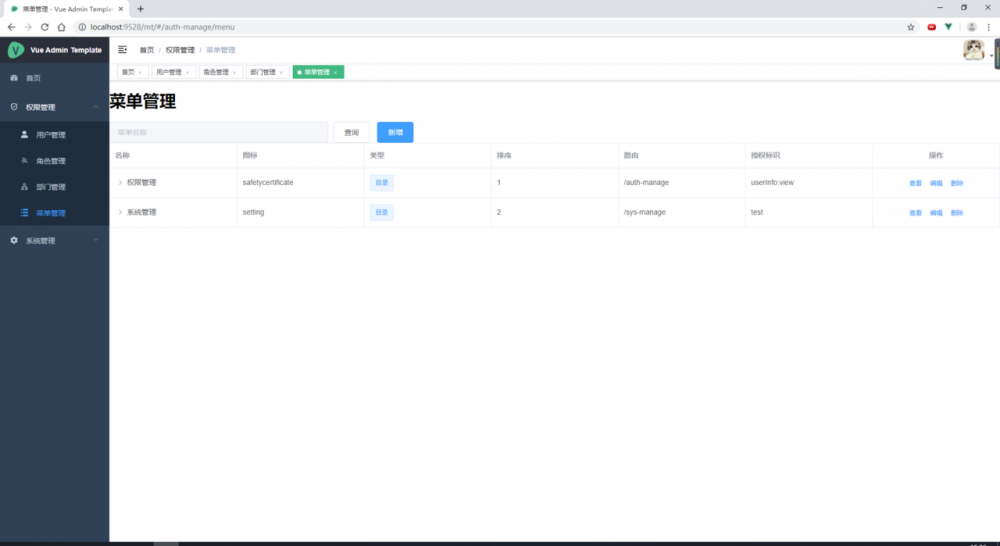Open the Chrome profile icon
This screenshot has height=546, width=1000.
pyautogui.click(x=971, y=27)
